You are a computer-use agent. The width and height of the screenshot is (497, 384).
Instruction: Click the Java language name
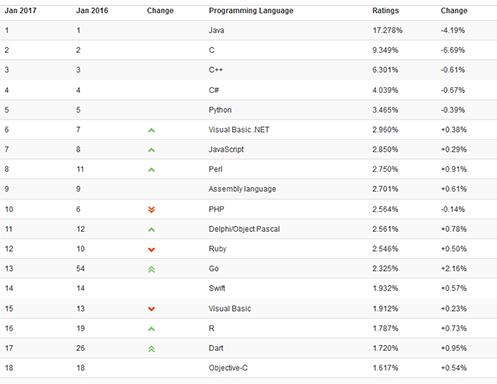[216, 30]
